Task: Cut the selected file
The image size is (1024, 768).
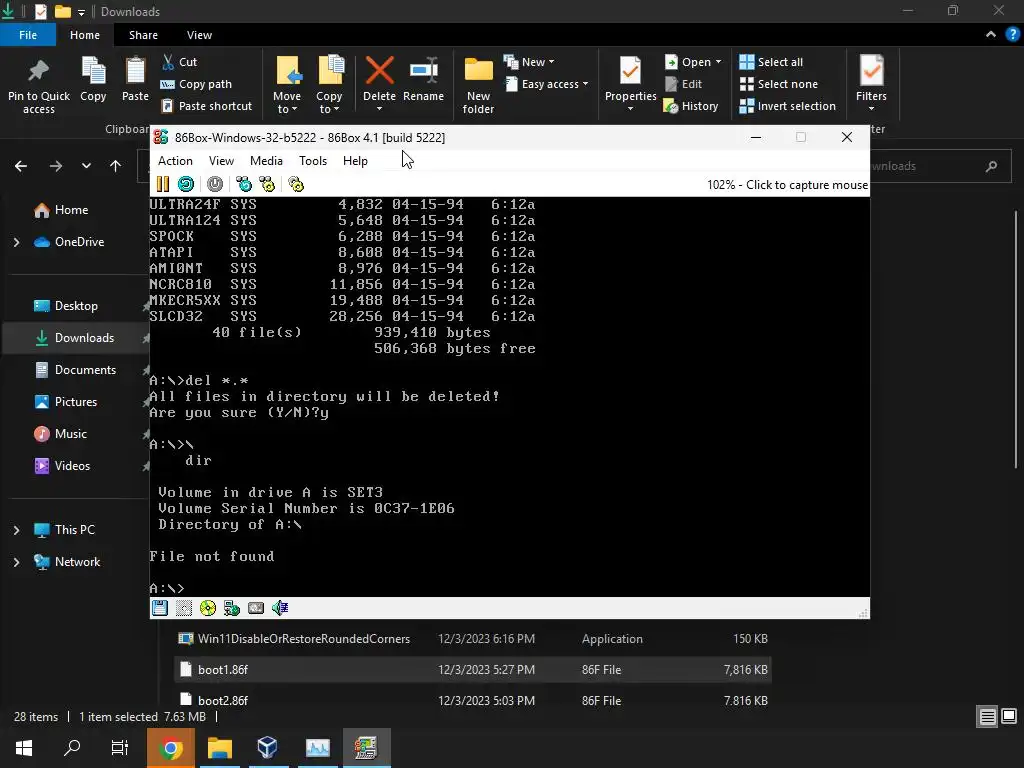Action: click(180, 62)
